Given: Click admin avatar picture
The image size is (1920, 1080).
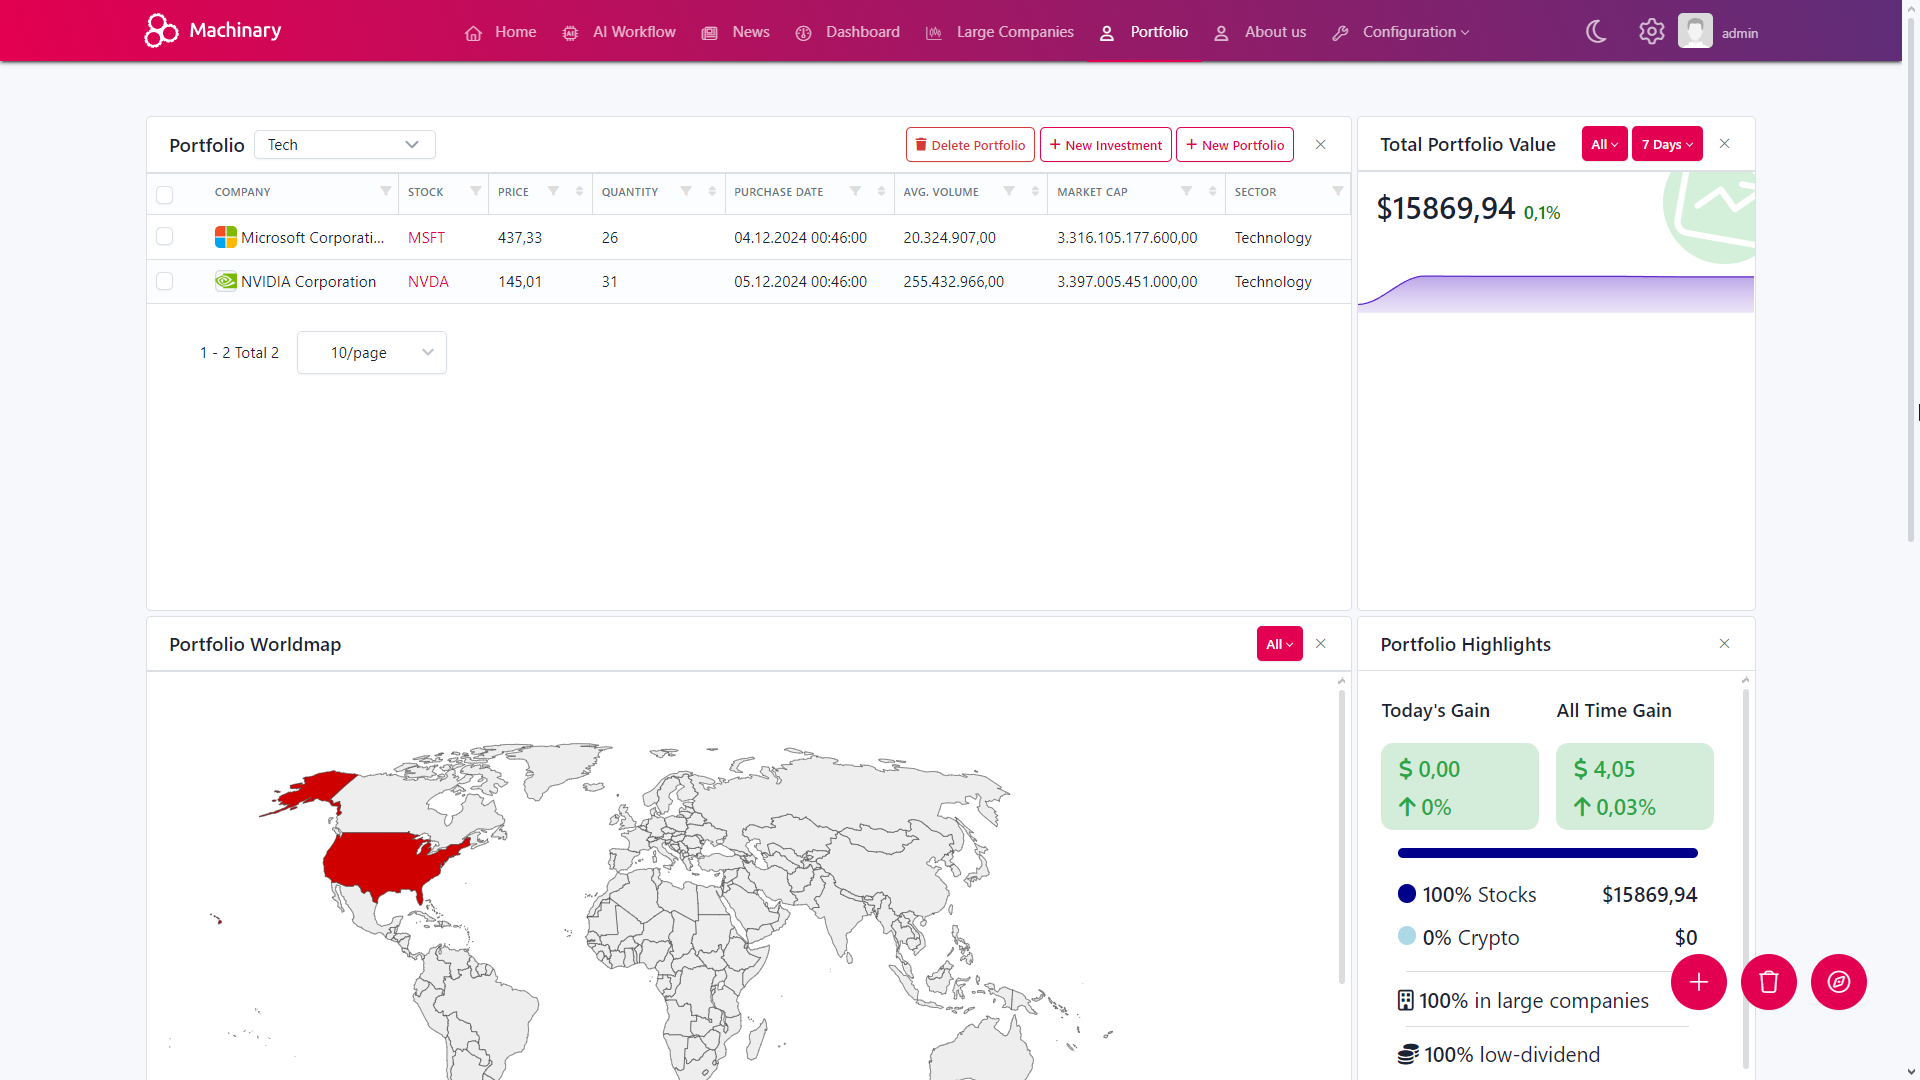Looking at the screenshot, I should click(1694, 32).
